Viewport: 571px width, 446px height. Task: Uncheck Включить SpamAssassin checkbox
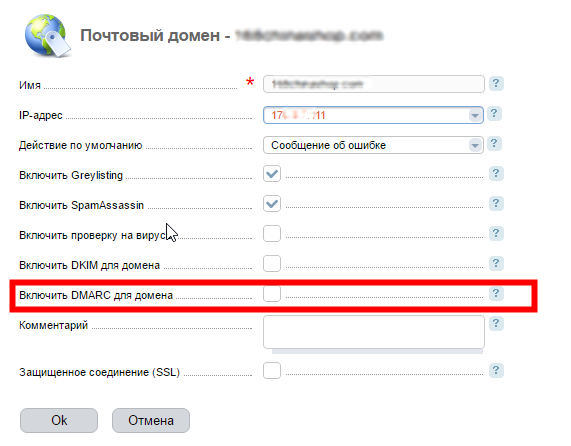(272, 204)
